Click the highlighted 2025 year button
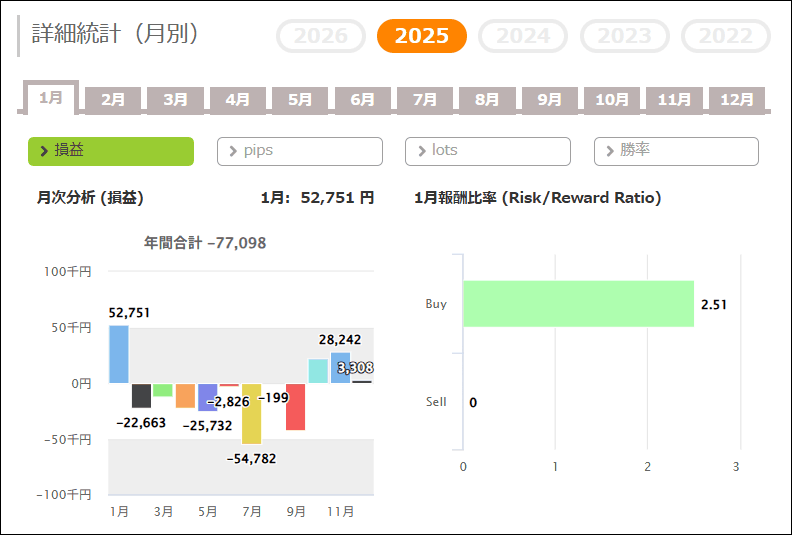 pyautogui.click(x=421, y=37)
